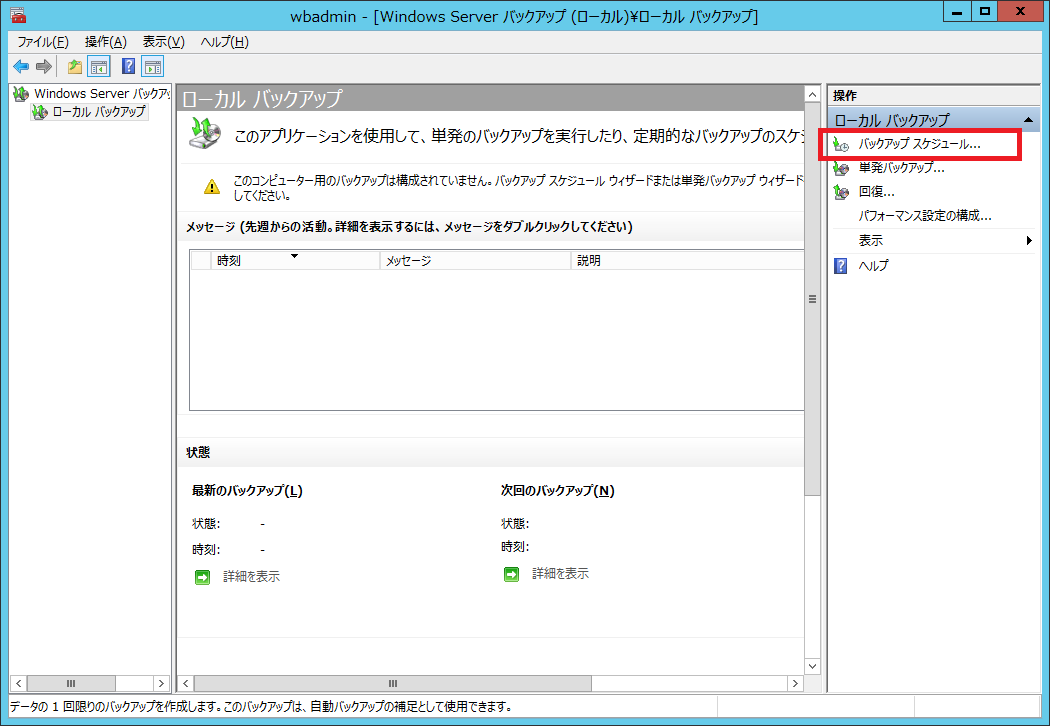Viewport: 1050px width, 726px height.
Task: Click the tree pane scroll right arrow
Action: (x=161, y=684)
